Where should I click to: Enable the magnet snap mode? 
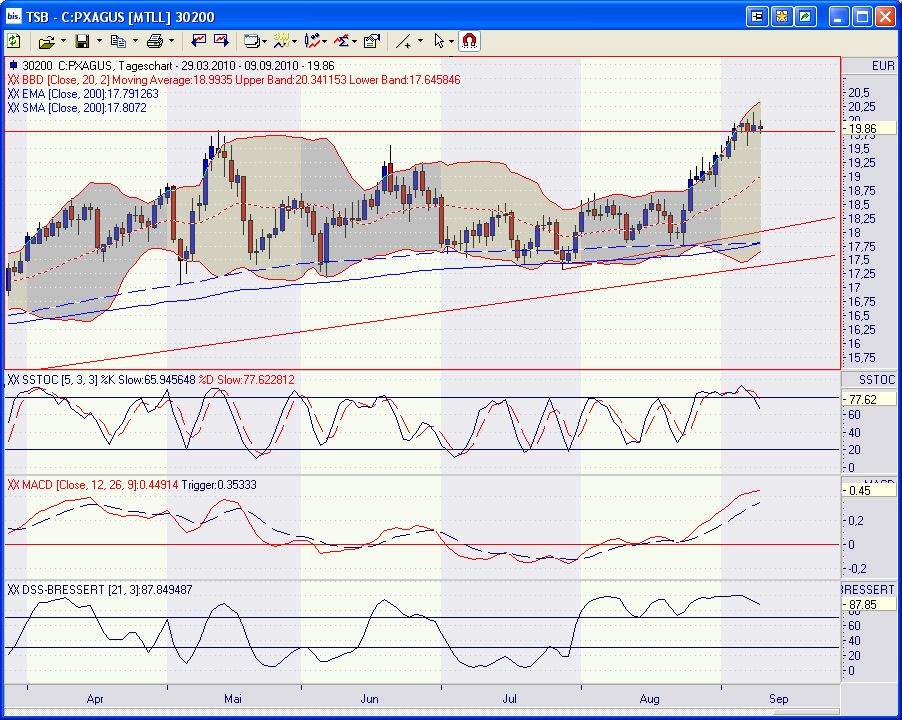(470, 41)
